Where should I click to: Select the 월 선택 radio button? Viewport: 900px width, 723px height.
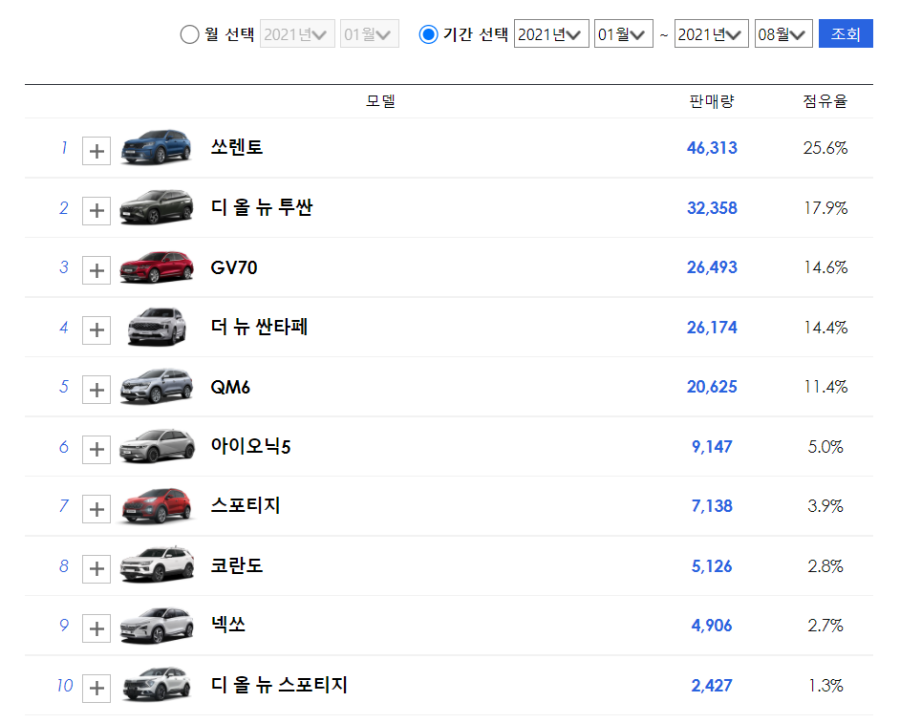click(189, 34)
